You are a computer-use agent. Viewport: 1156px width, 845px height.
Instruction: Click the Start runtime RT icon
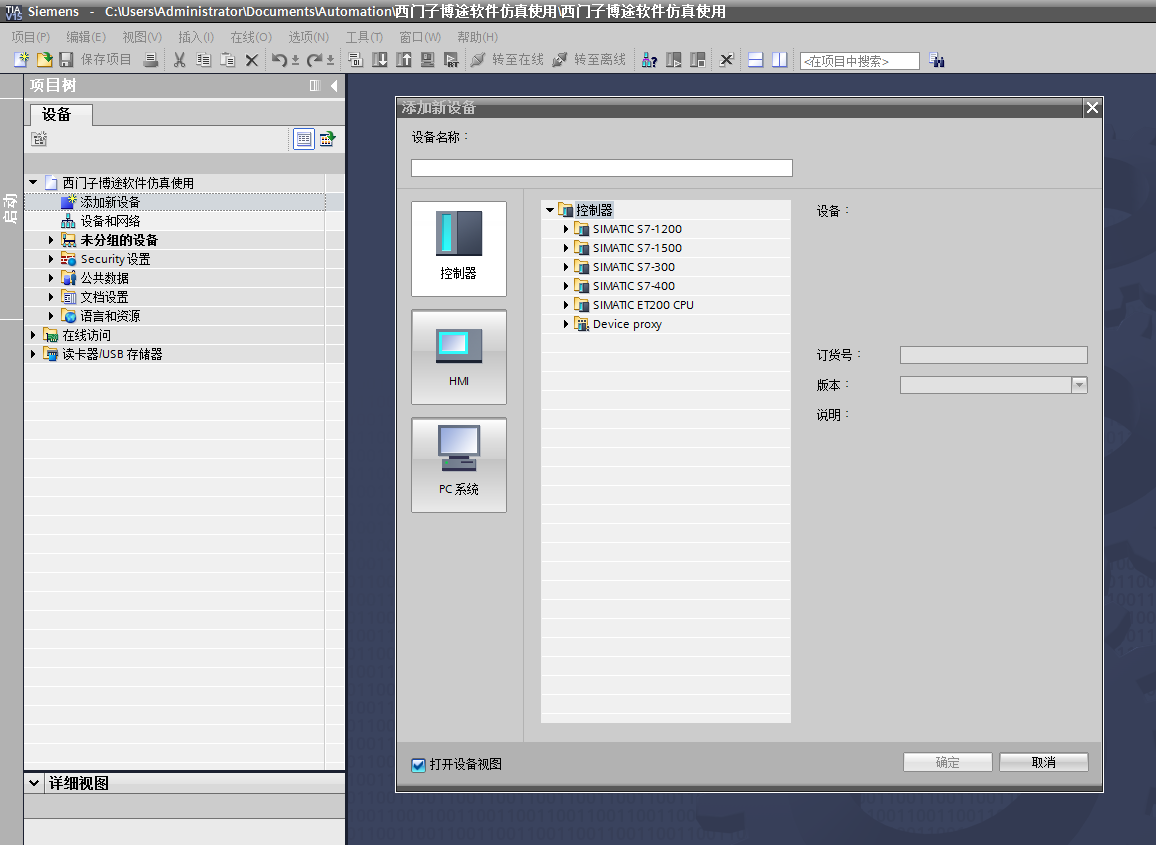pos(451,60)
